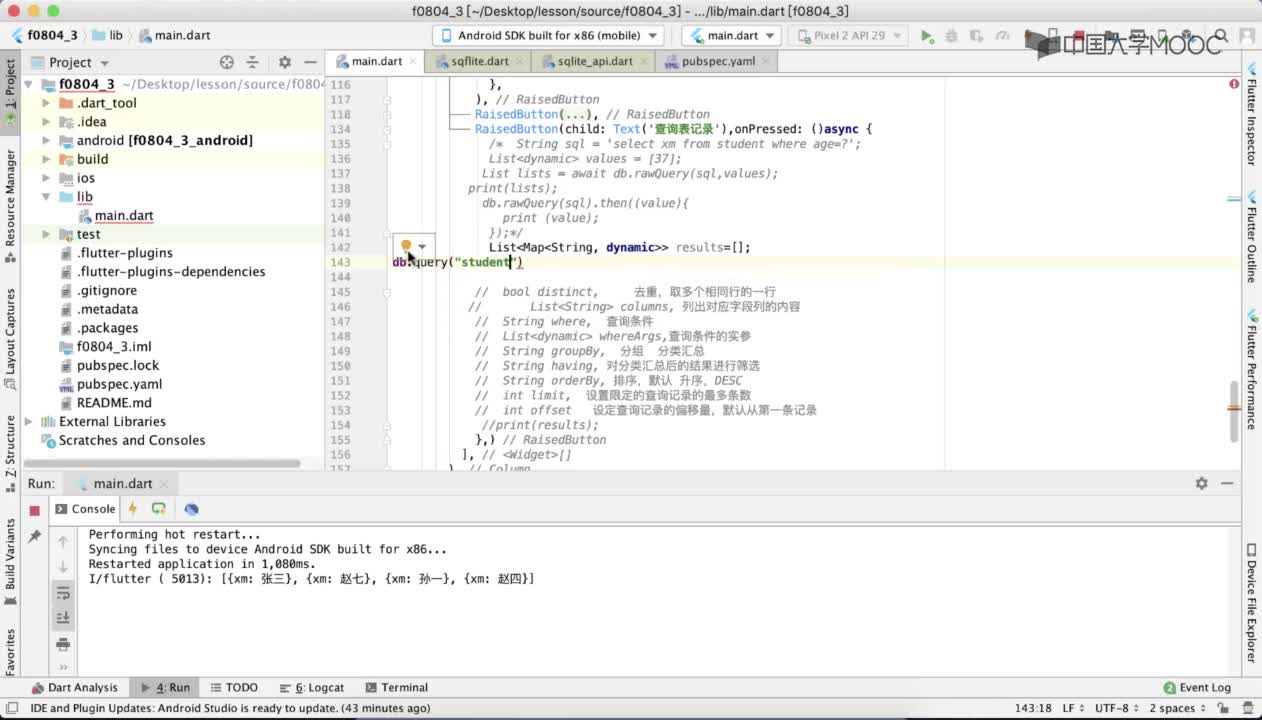
Task: Select pubspec.yaml in the Project tree
Action: click(x=119, y=385)
